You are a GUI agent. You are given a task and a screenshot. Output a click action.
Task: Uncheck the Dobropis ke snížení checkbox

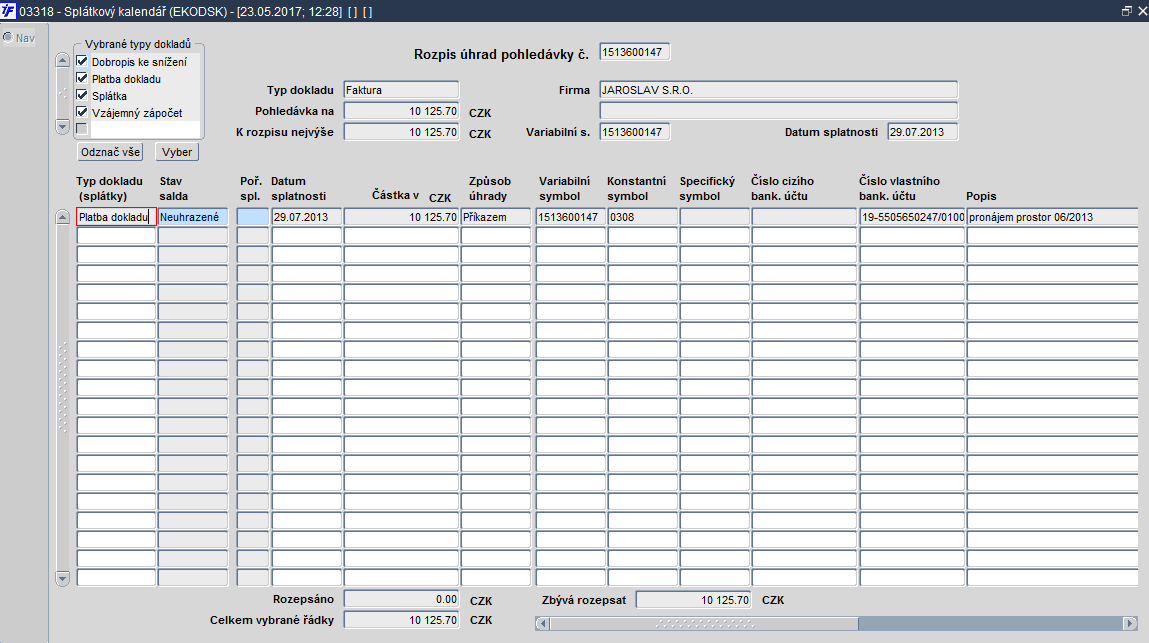82,62
